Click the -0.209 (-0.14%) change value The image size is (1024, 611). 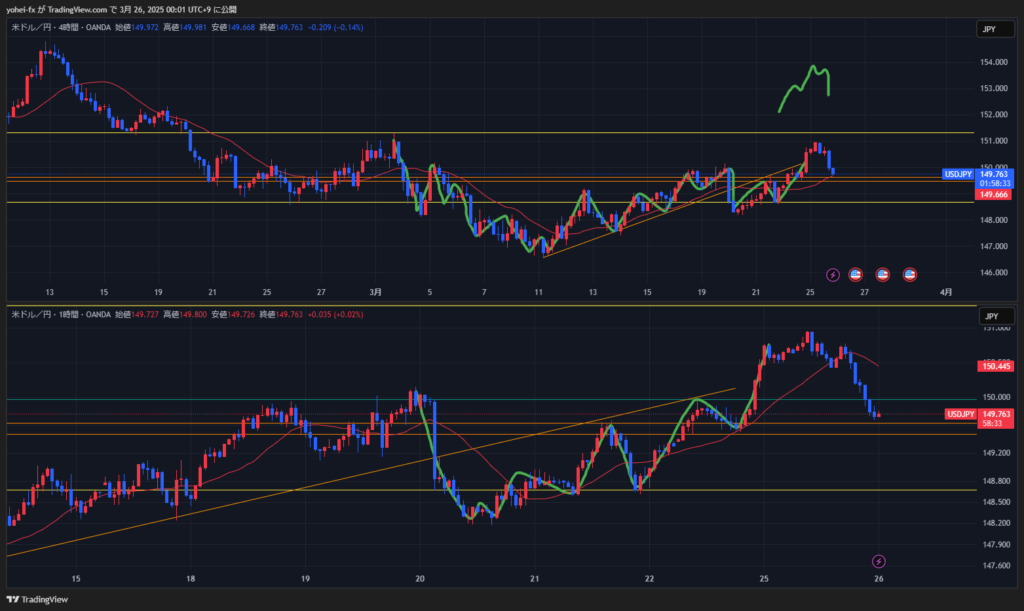coord(336,27)
